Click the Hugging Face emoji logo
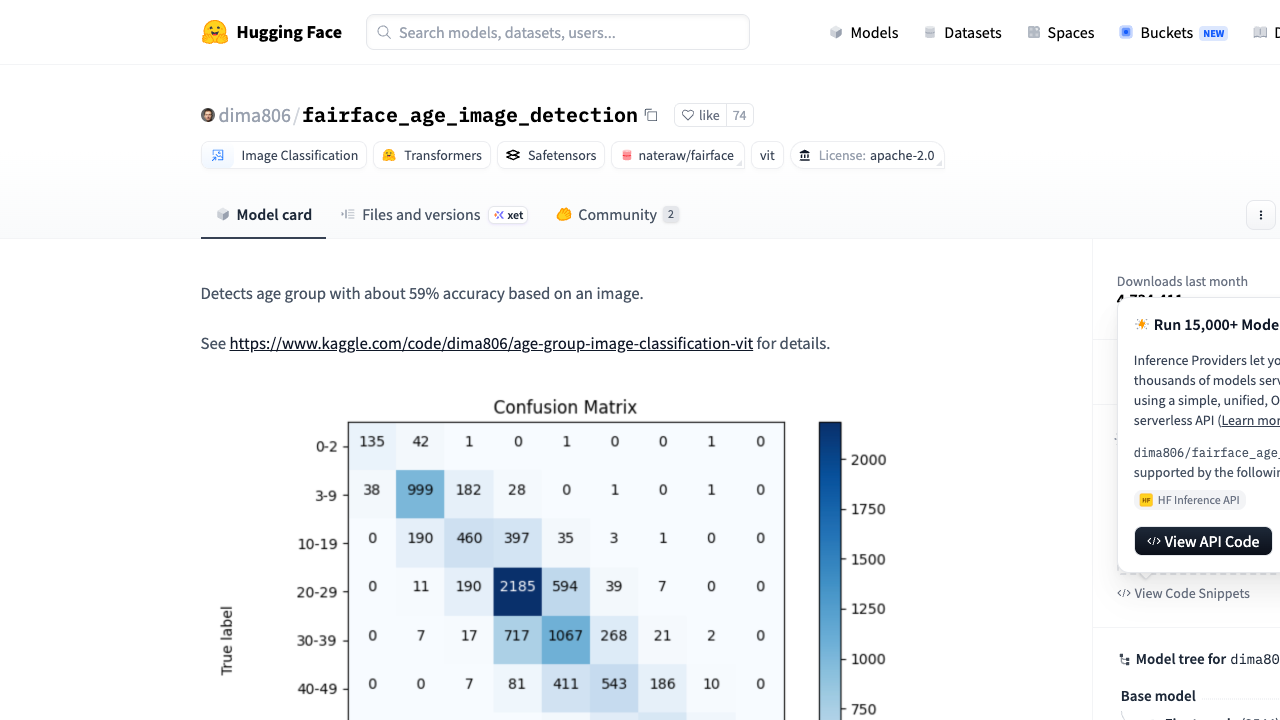This screenshot has height=720, width=1280. click(215, 32)
